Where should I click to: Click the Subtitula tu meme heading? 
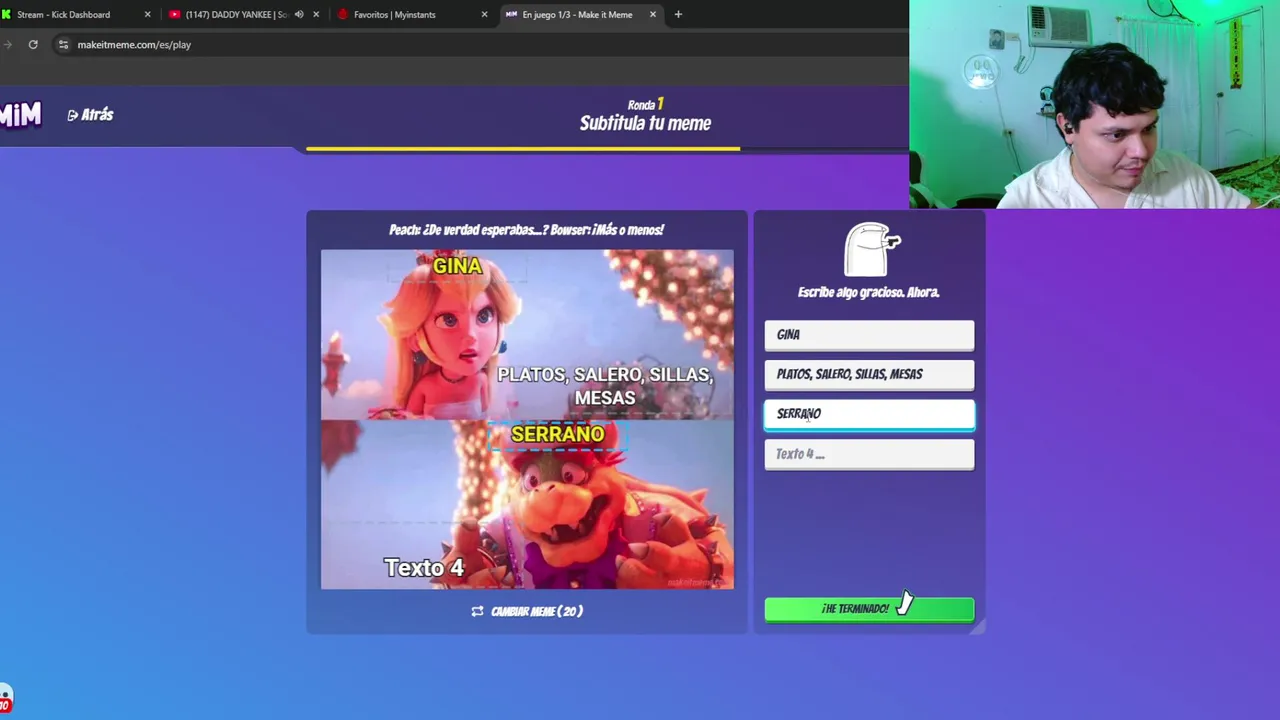click(645, 124)
